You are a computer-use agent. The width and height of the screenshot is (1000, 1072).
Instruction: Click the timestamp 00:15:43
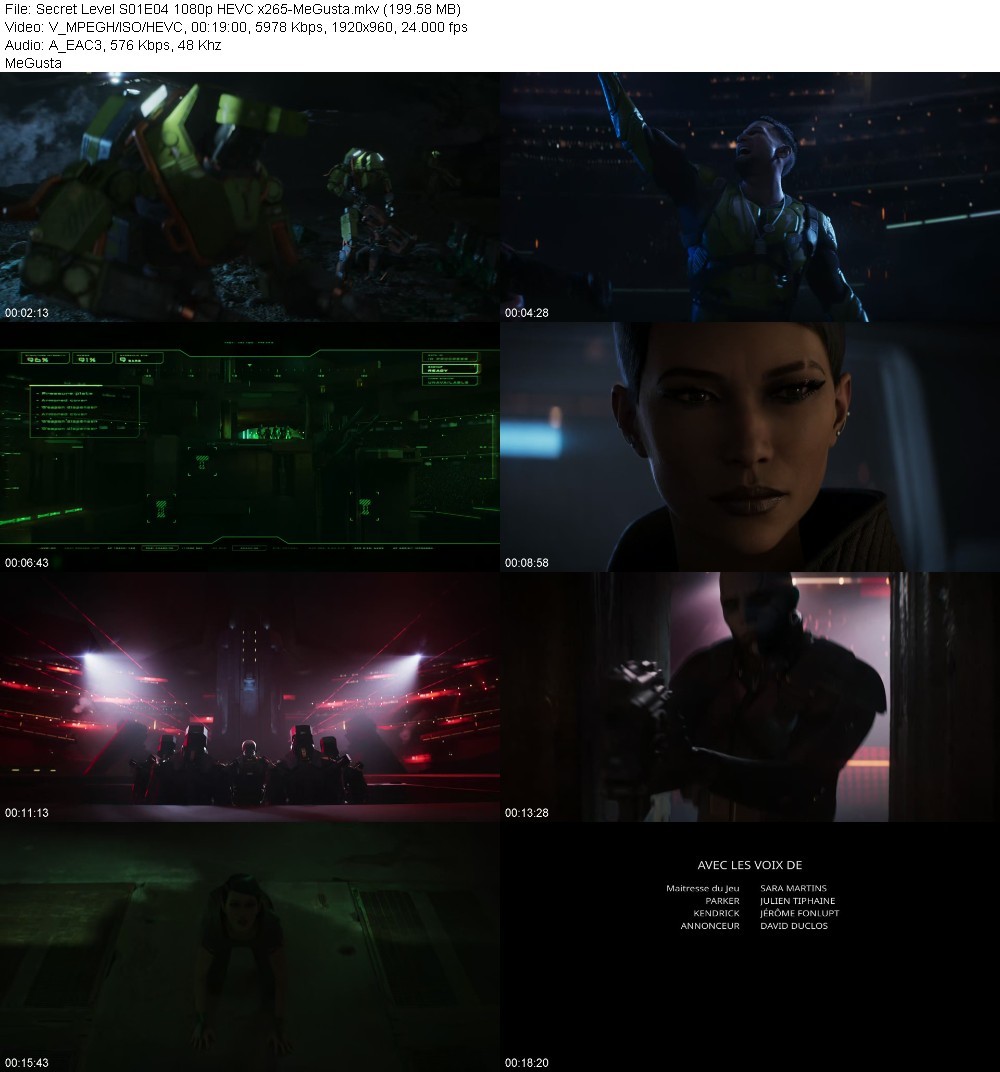click(27, 1063)
